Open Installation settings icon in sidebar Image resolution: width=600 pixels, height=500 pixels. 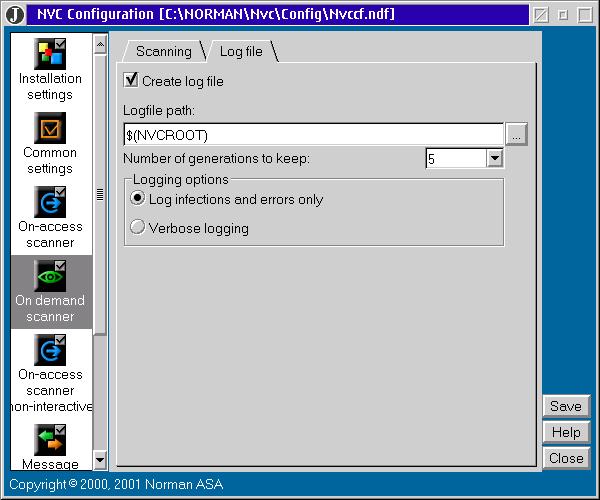click(x=50, y=54)
